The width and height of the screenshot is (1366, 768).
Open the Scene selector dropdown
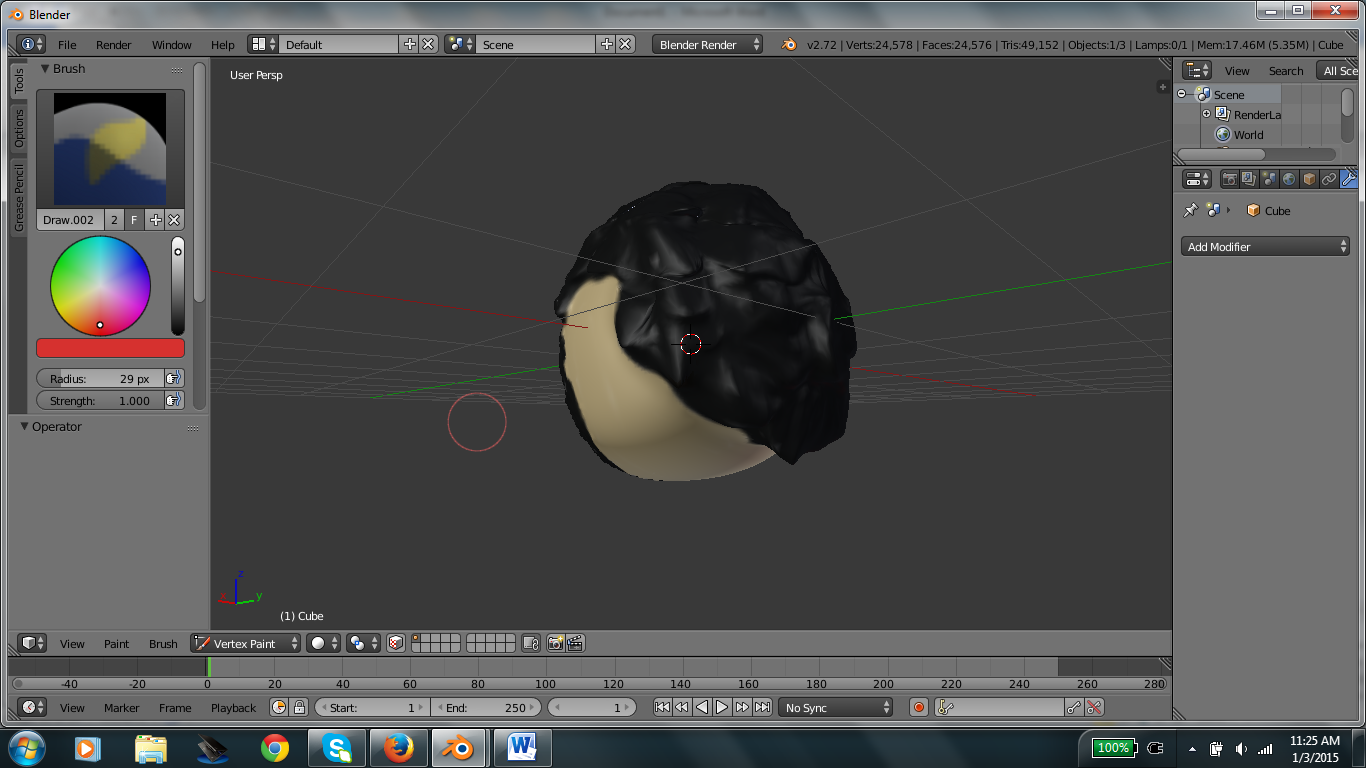tap(460, 44)
